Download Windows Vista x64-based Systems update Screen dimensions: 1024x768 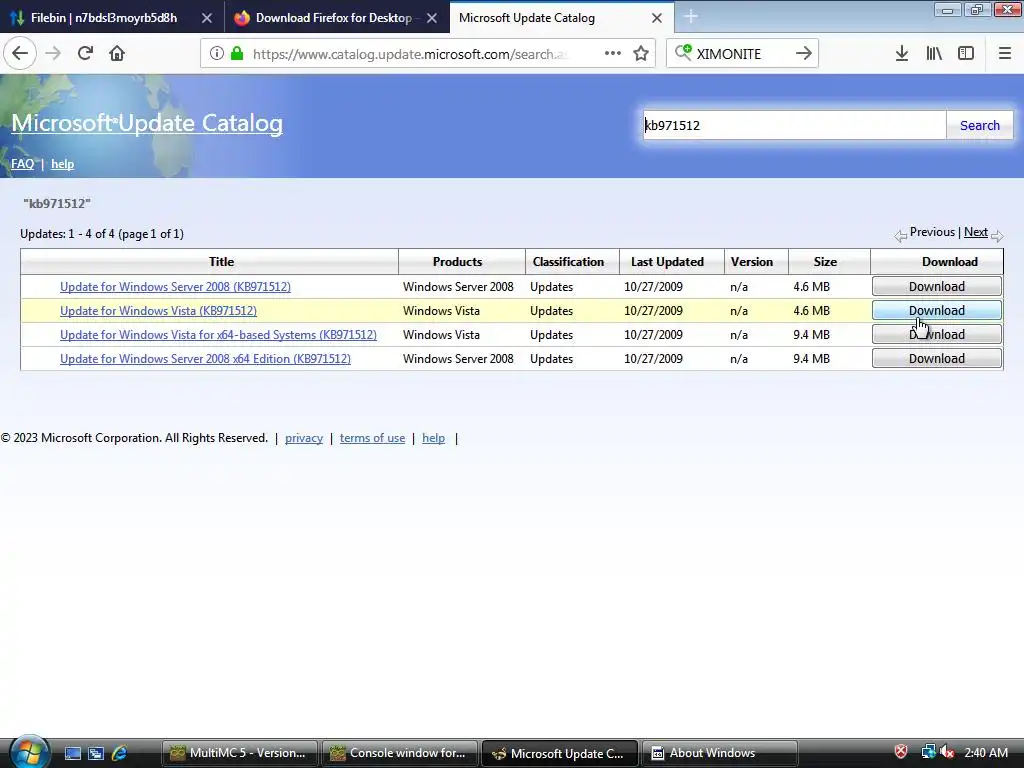coord(936,334)
